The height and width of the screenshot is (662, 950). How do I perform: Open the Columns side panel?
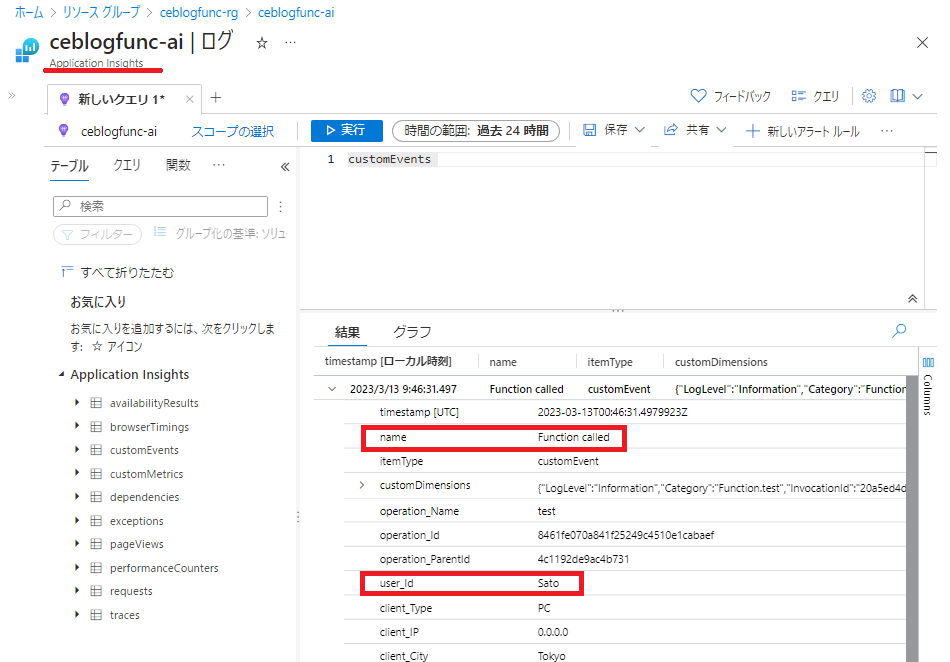tap(928, 386)
